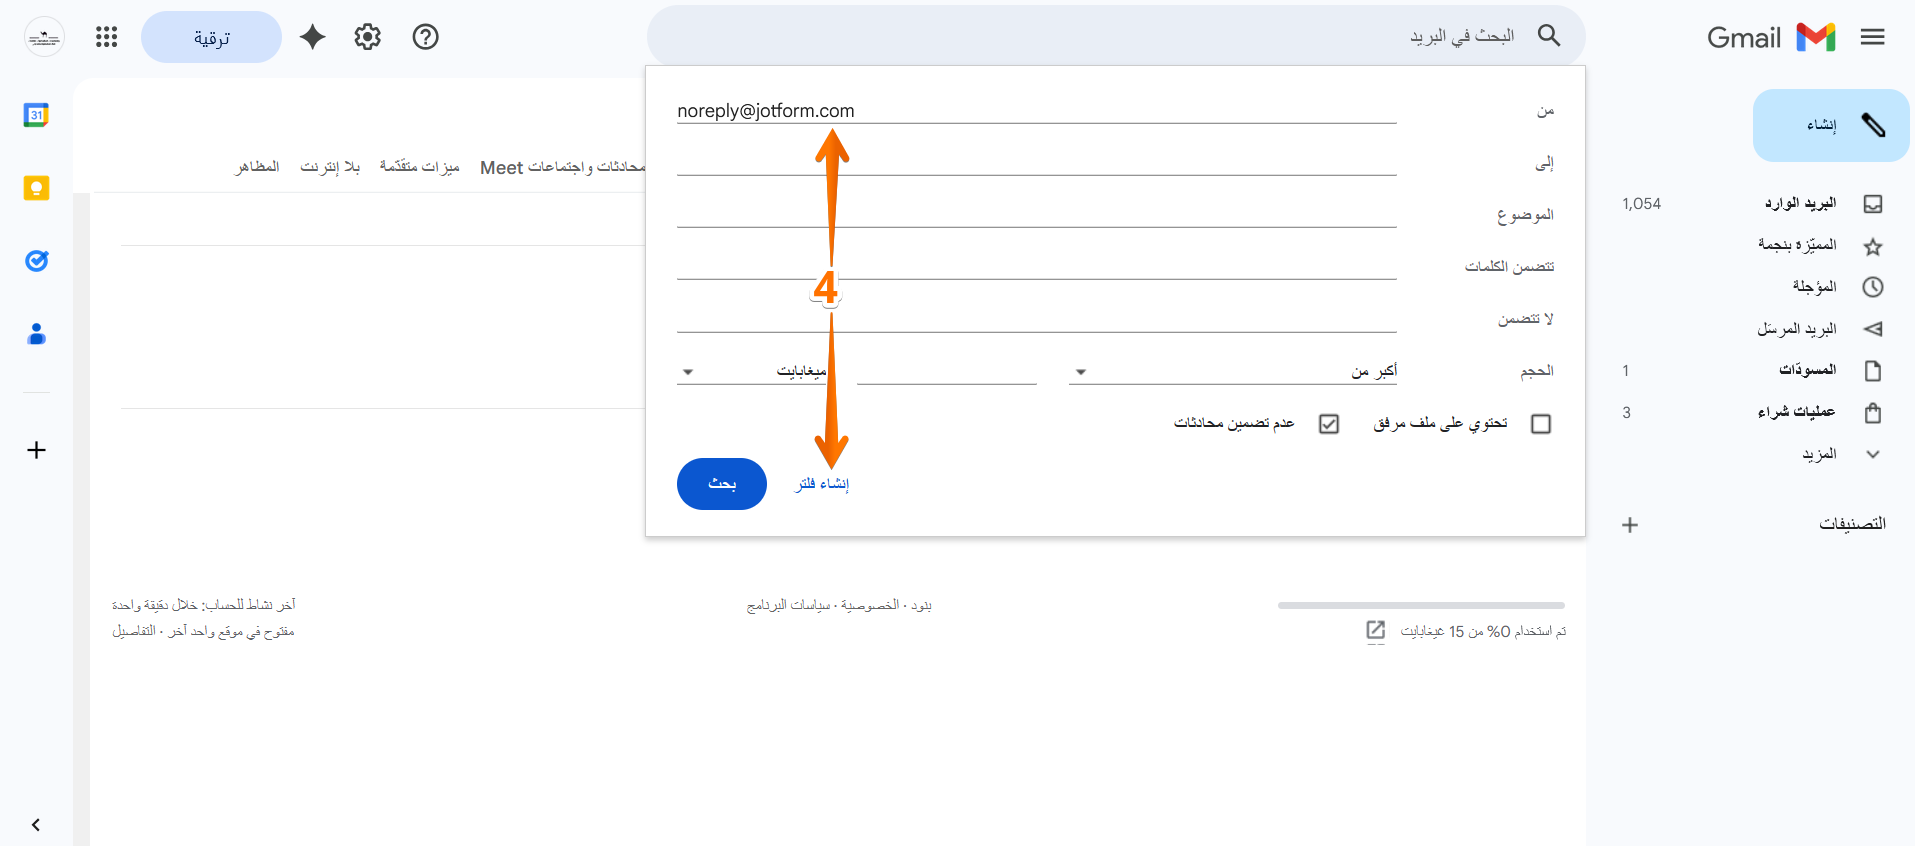The height and width of the screenshot is (846, 1915).
Task: Collapse side panel with chevron icon
Action: (x=36, y=825)
